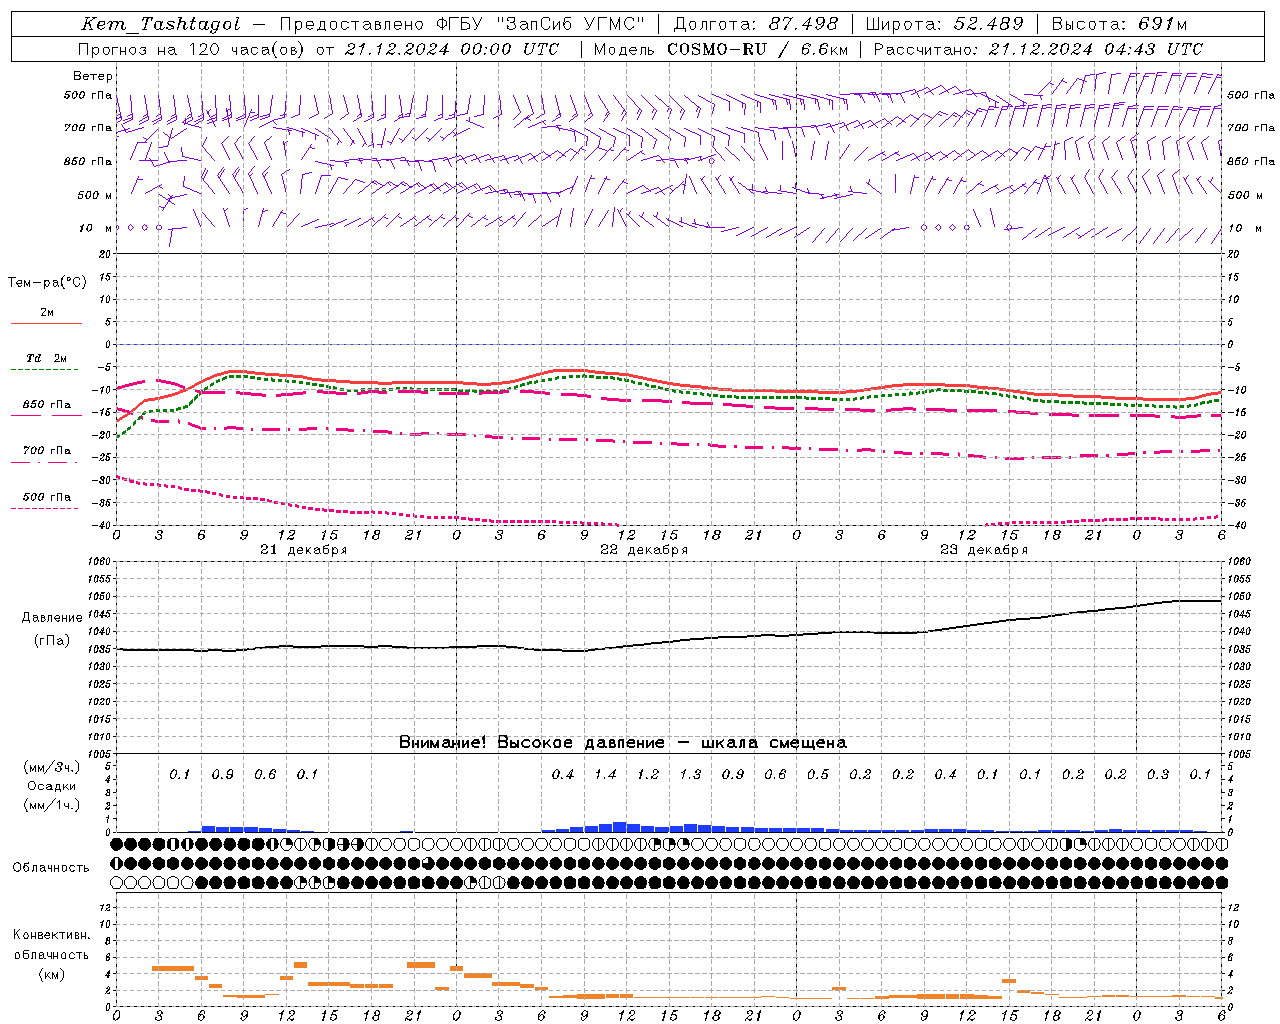Viewport: 1280px width, 1024px height.
Task: Click the 'Высота: 691м' elevation text
Action: click(1119, 24)
